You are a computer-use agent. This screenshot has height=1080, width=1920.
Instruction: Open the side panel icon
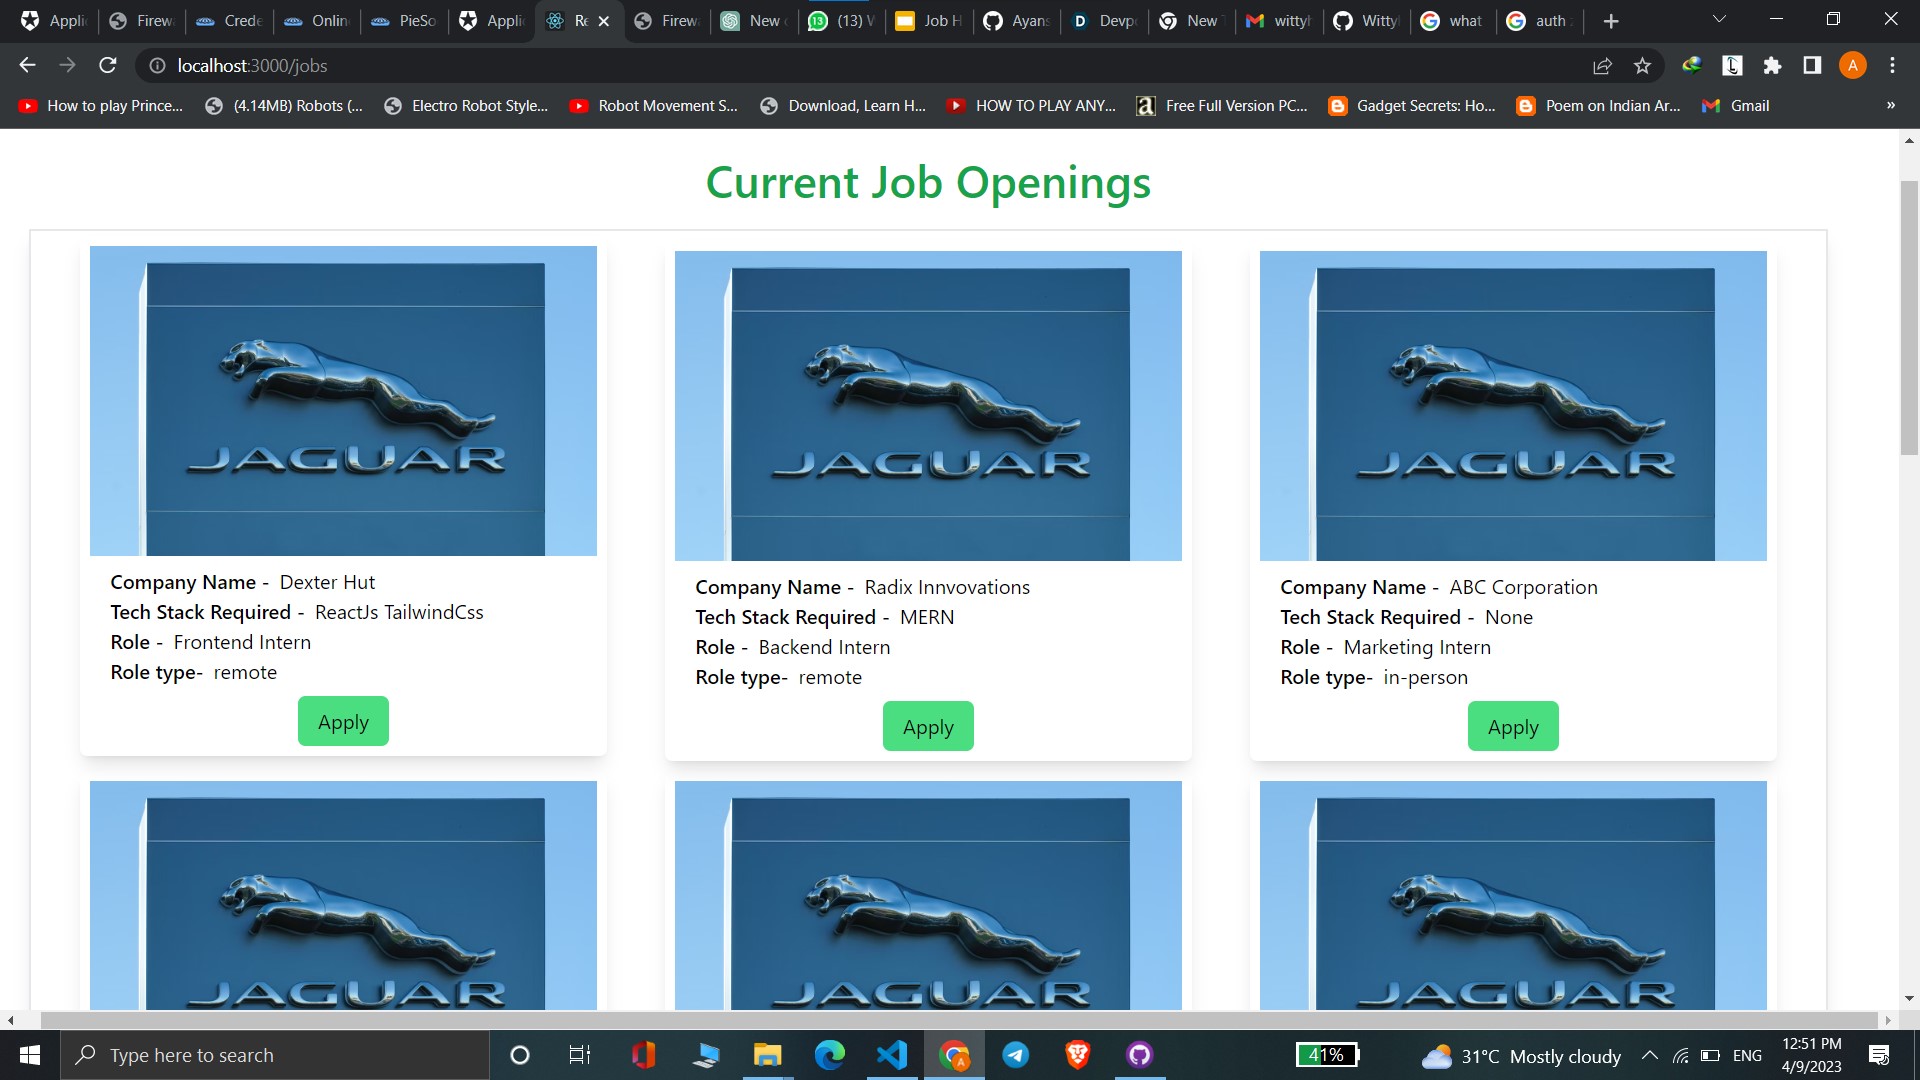(1812, 65)
